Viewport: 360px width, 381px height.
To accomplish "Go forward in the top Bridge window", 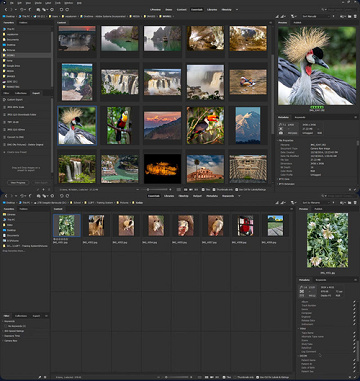I will 11,9.
